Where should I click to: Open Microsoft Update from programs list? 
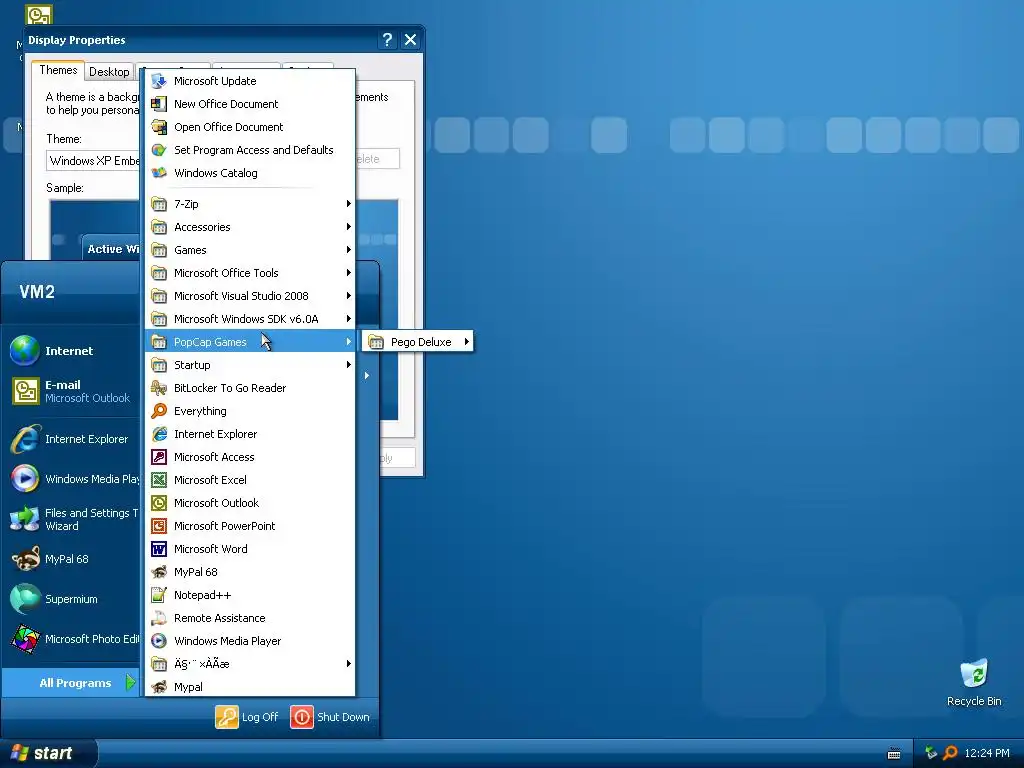click(250, 81)
